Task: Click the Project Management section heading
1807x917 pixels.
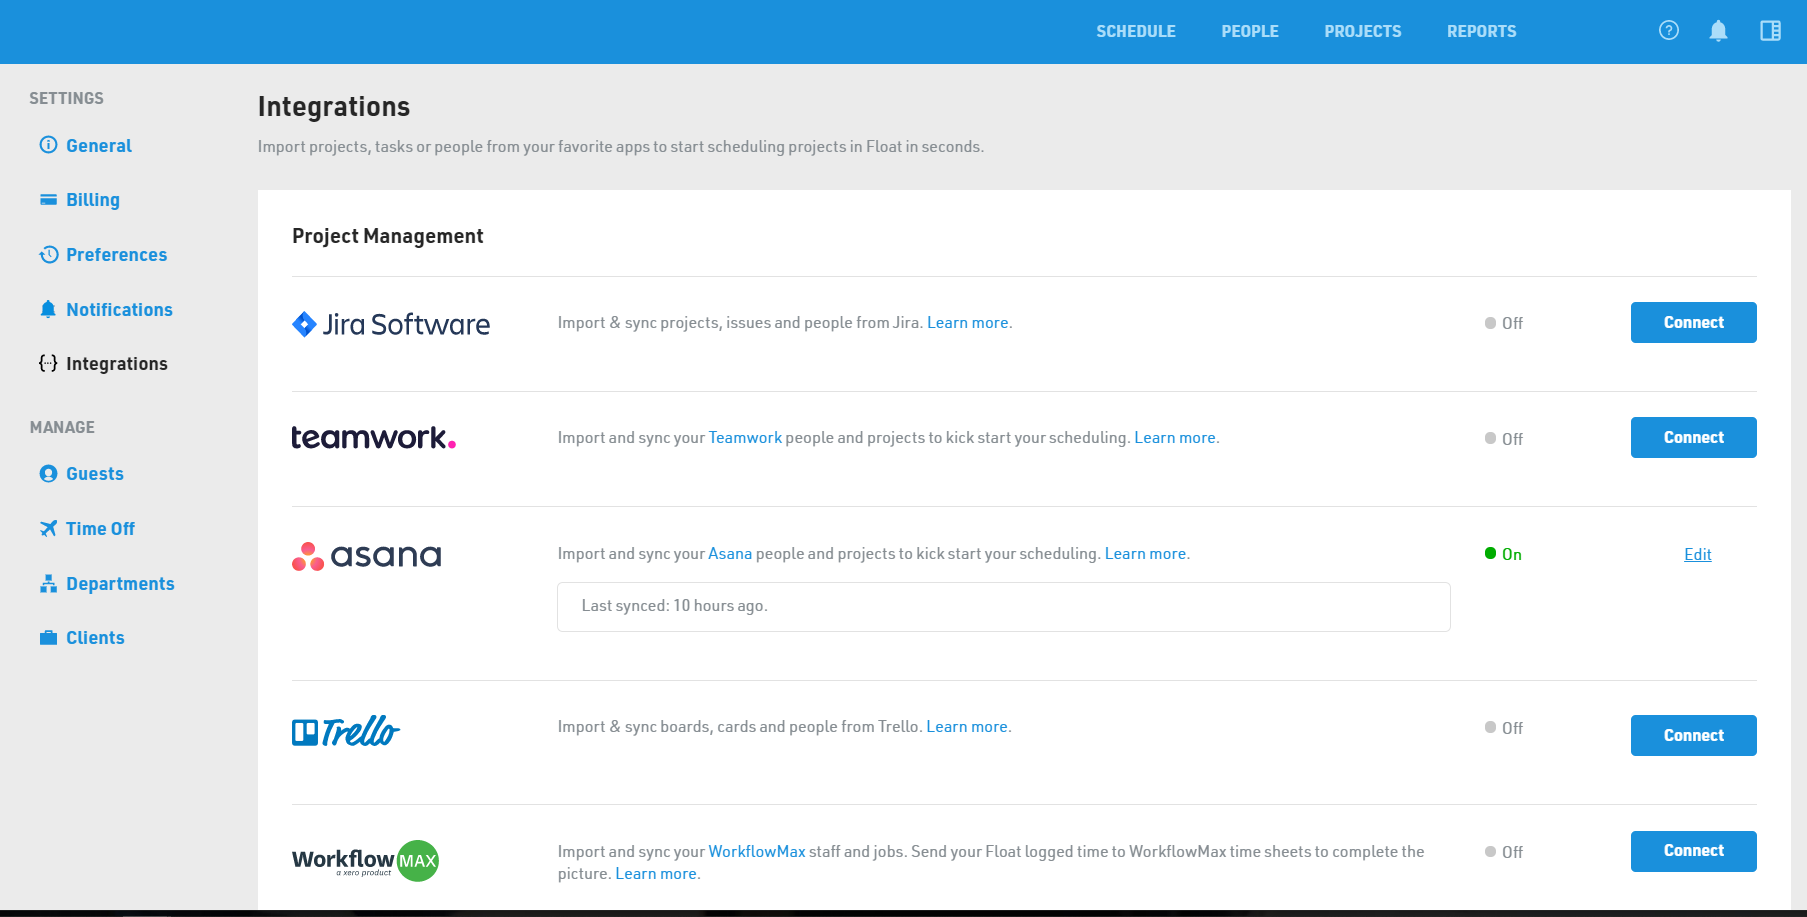Action: [388, 236]
